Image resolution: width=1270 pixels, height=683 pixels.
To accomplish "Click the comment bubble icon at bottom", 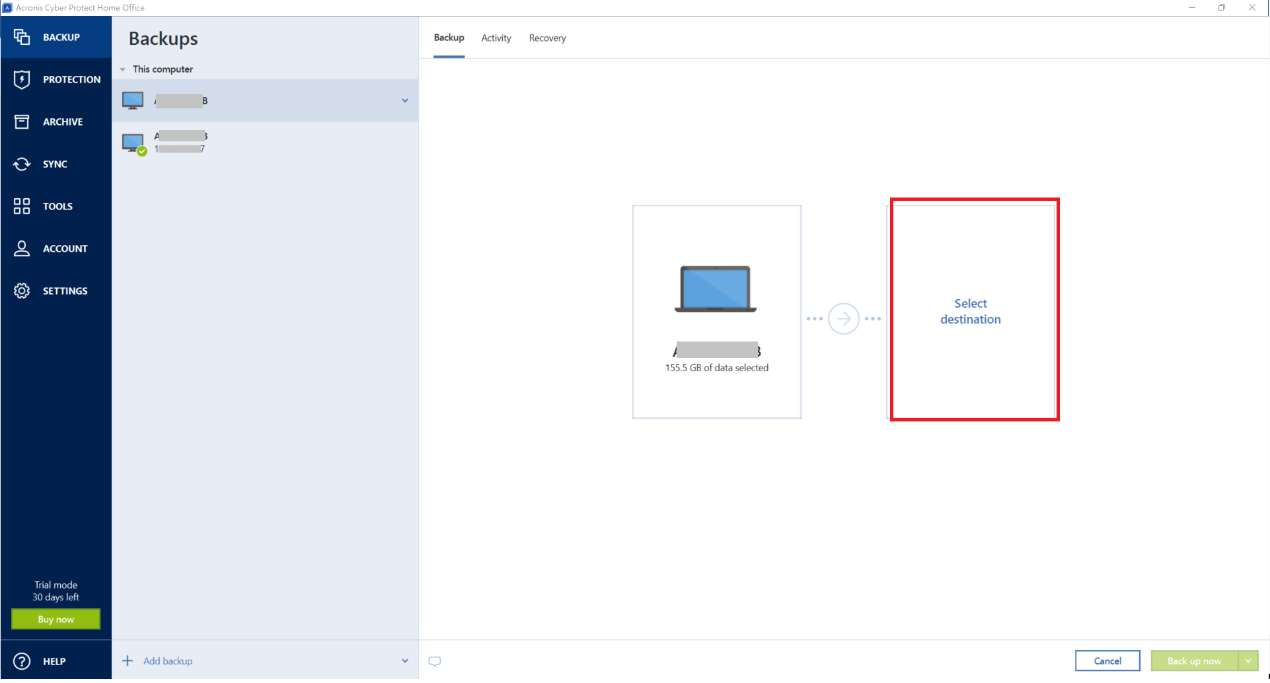I will pos(435,661).
